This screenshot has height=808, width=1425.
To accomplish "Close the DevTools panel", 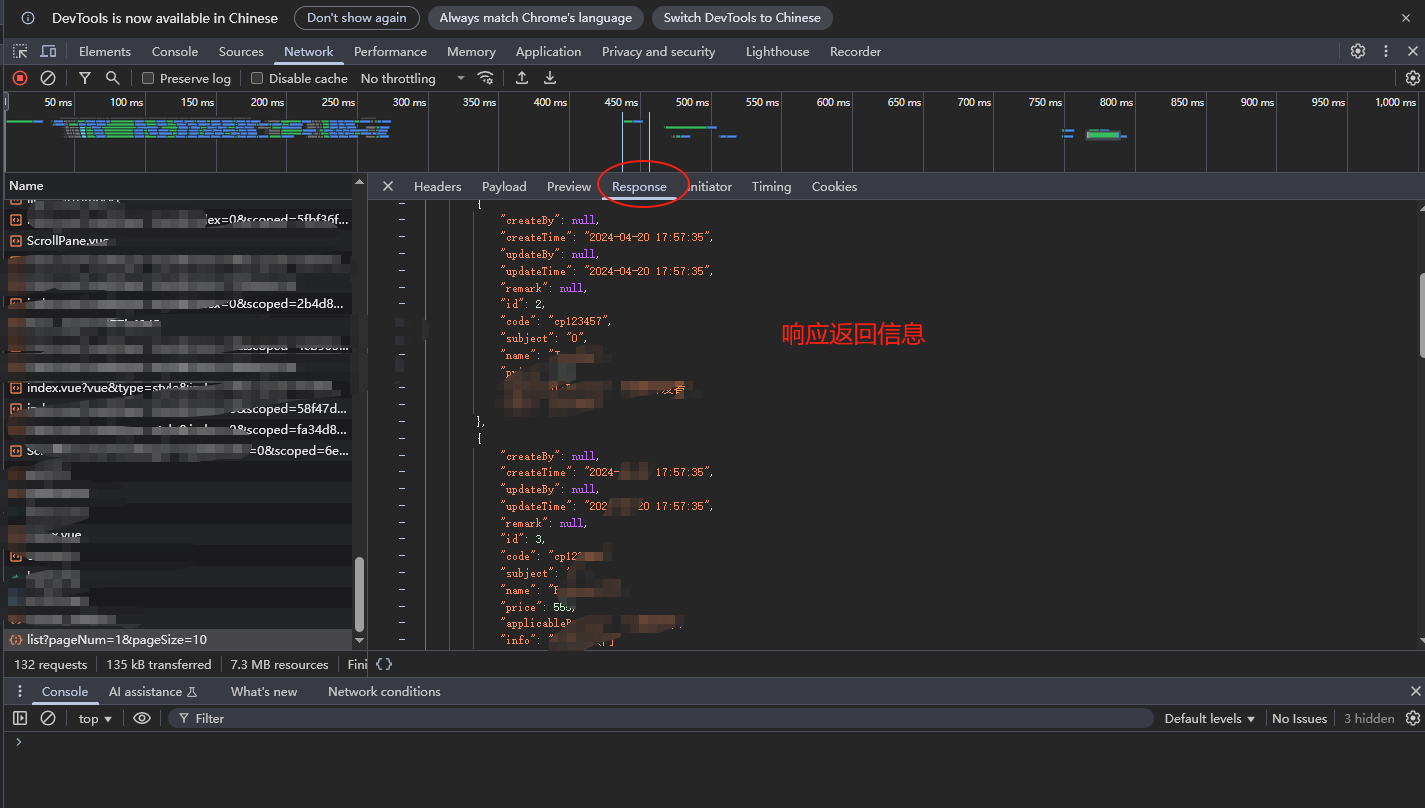I will 1413,51.
